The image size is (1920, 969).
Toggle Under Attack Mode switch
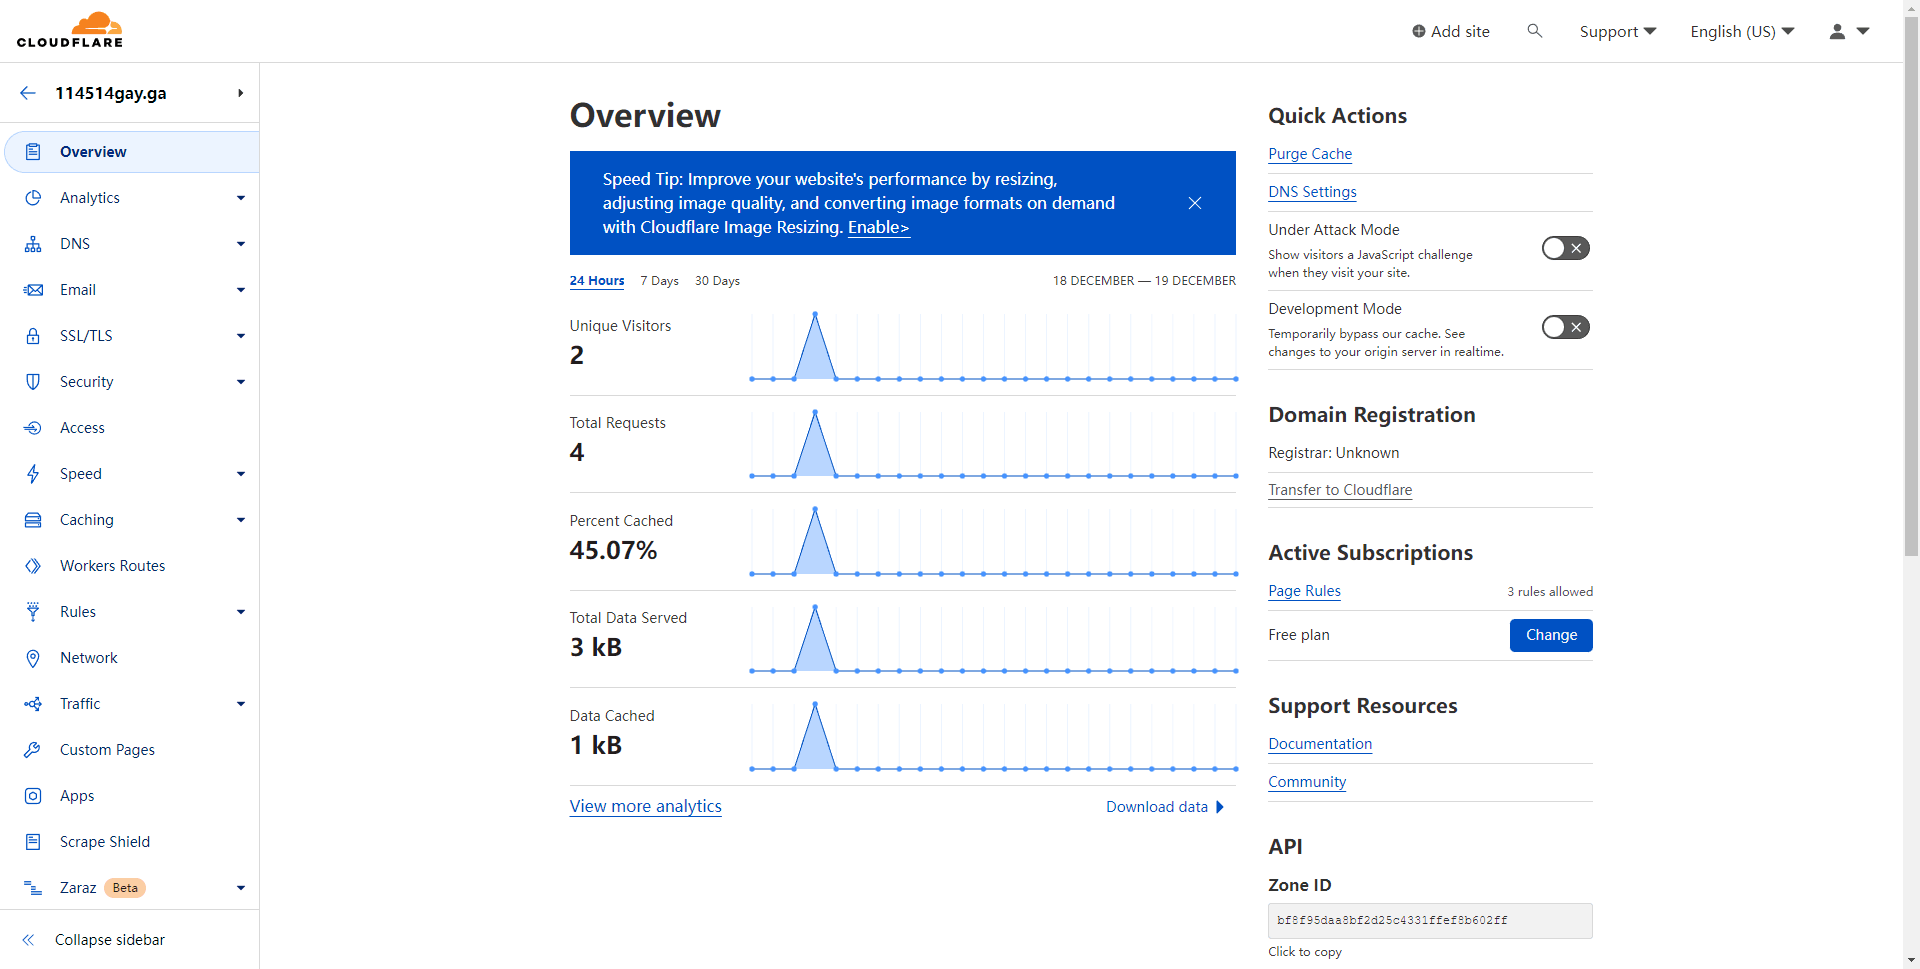click(x=1565, y=248)
